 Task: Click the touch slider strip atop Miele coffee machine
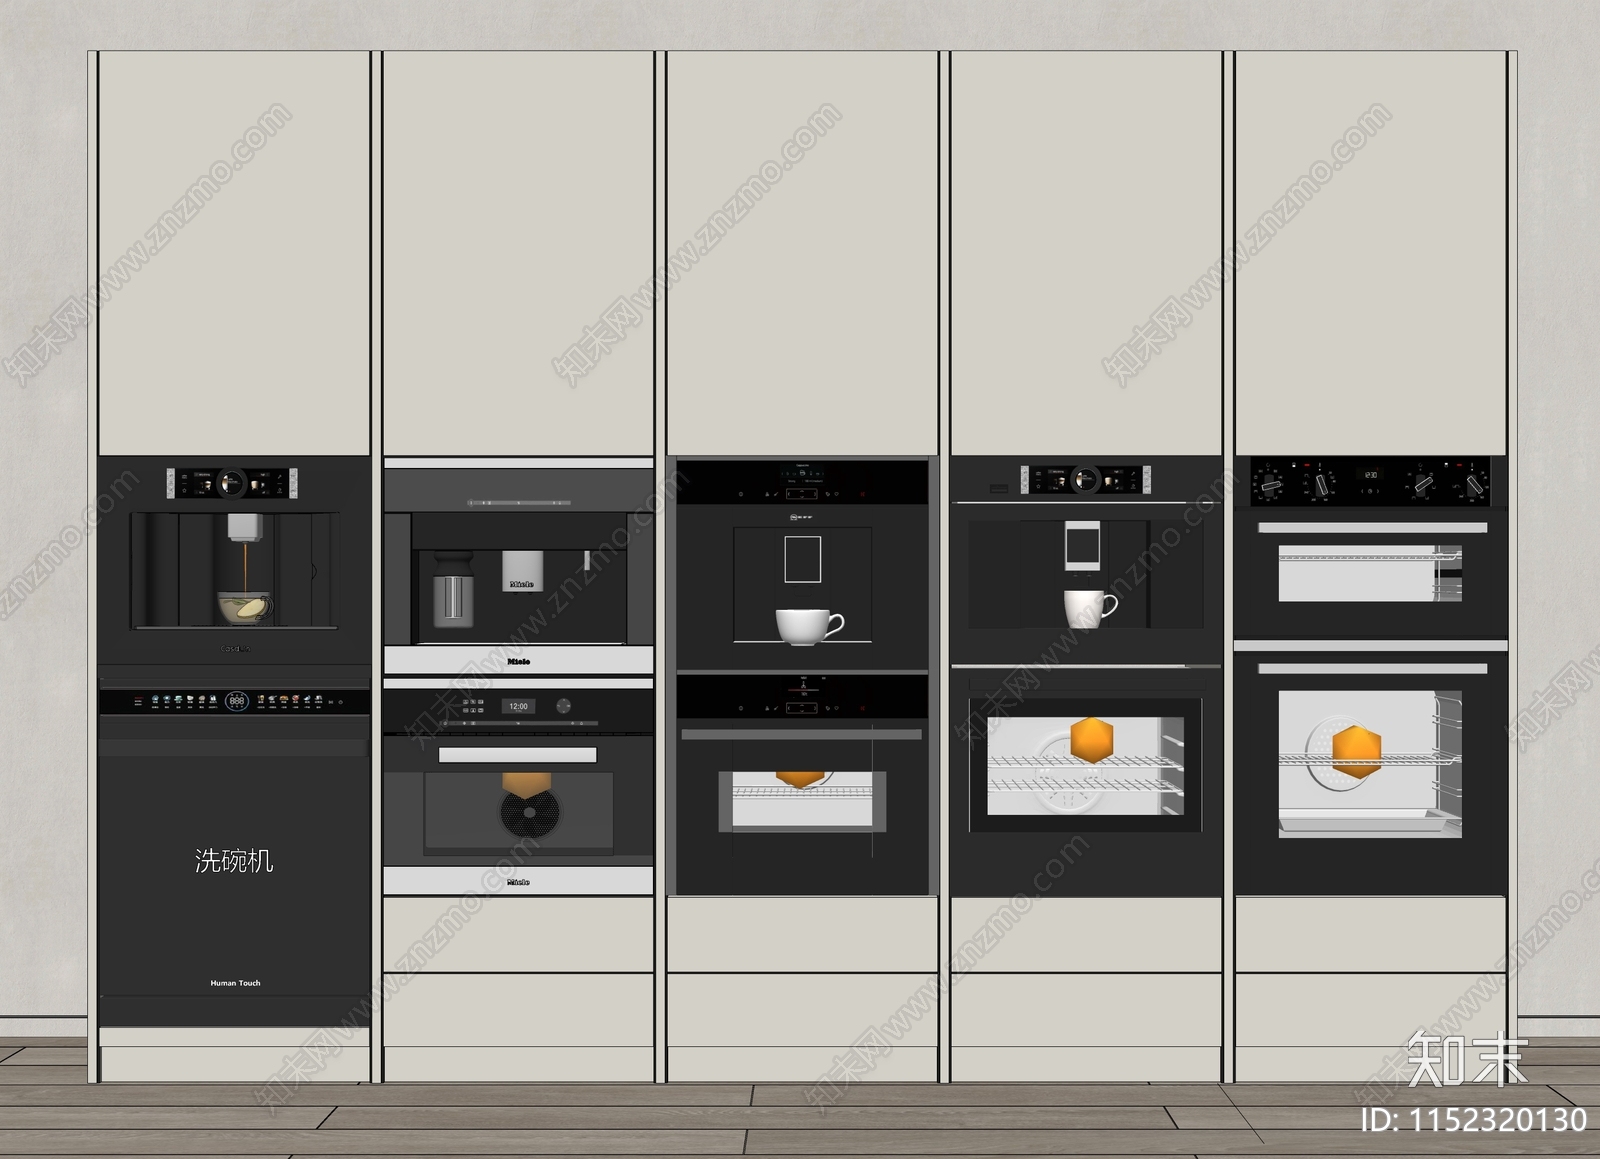[518, 503]
